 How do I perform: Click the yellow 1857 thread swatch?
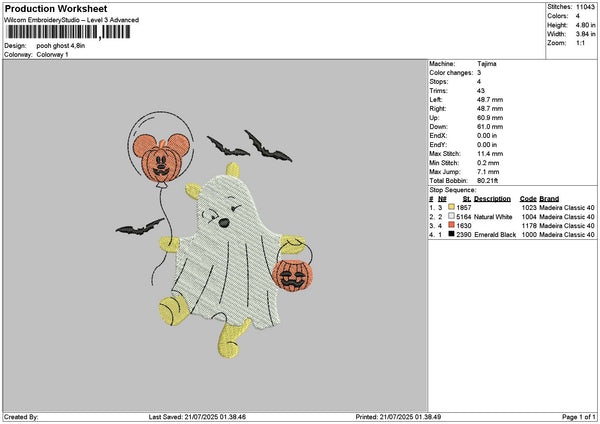[x=452, y=207]
